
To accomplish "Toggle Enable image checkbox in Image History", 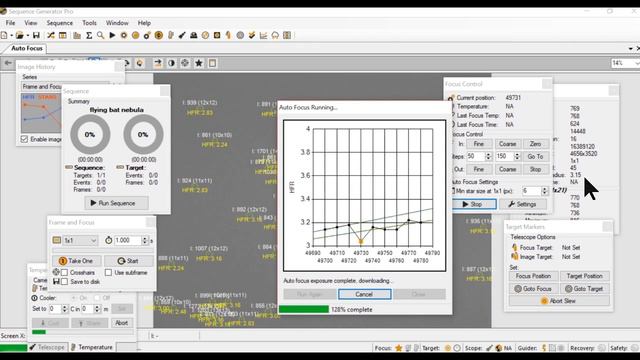I will tap(24, 139).
